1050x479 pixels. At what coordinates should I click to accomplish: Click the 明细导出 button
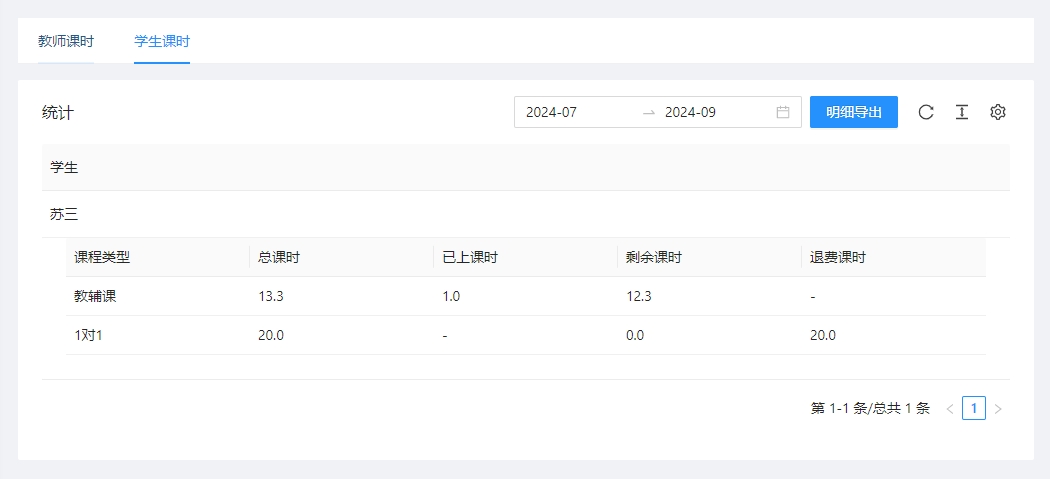click(854, 112)
